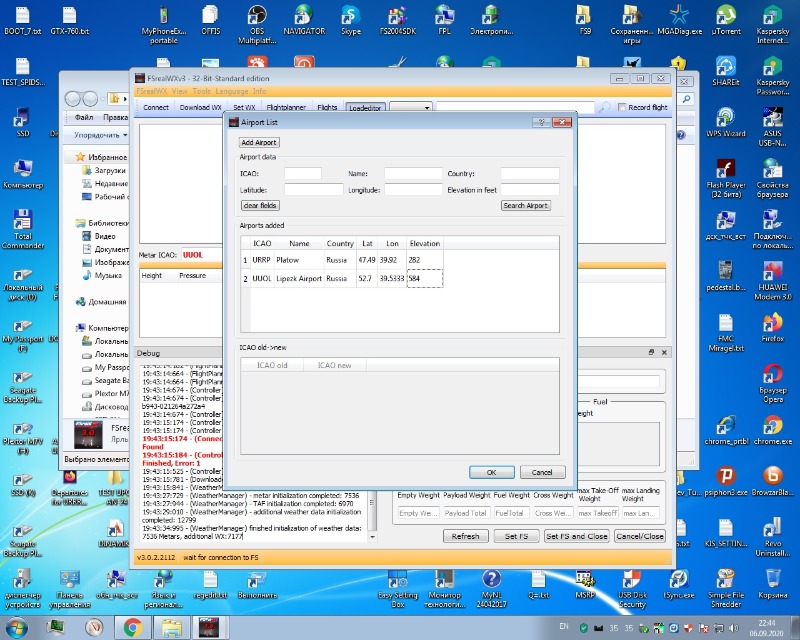The width and height of the screenshot is (800, 640).
Task: Open the Flash Player desktop icon
Action: point(726,178)
